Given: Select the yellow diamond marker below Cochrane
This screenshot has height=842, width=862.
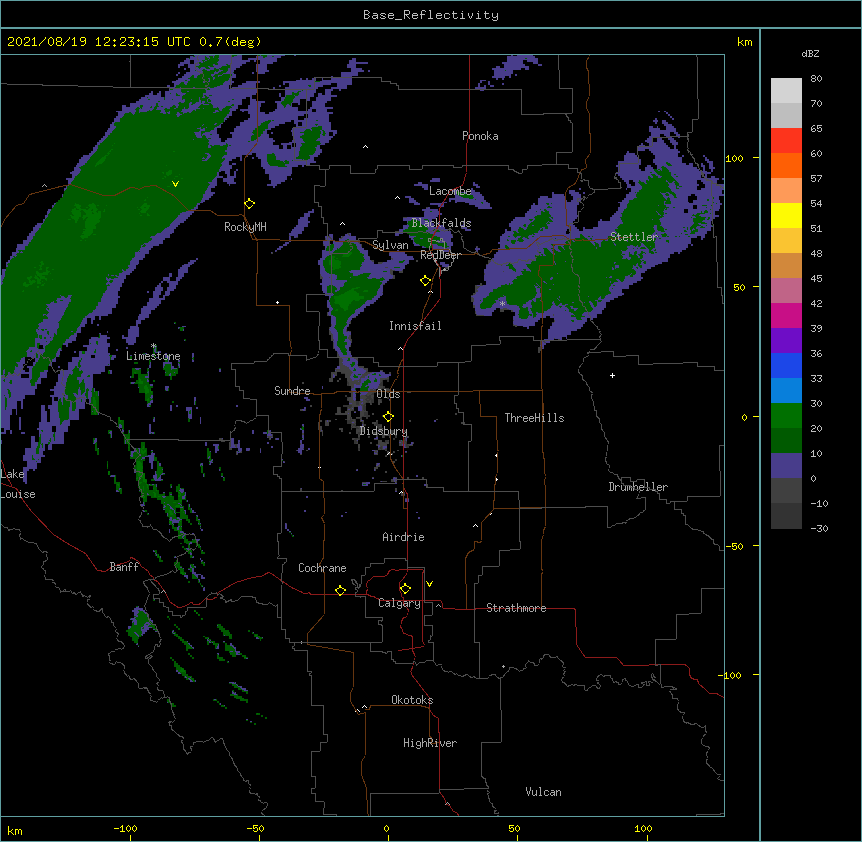Looking at the screenshot, I should [x=340, y=590].
